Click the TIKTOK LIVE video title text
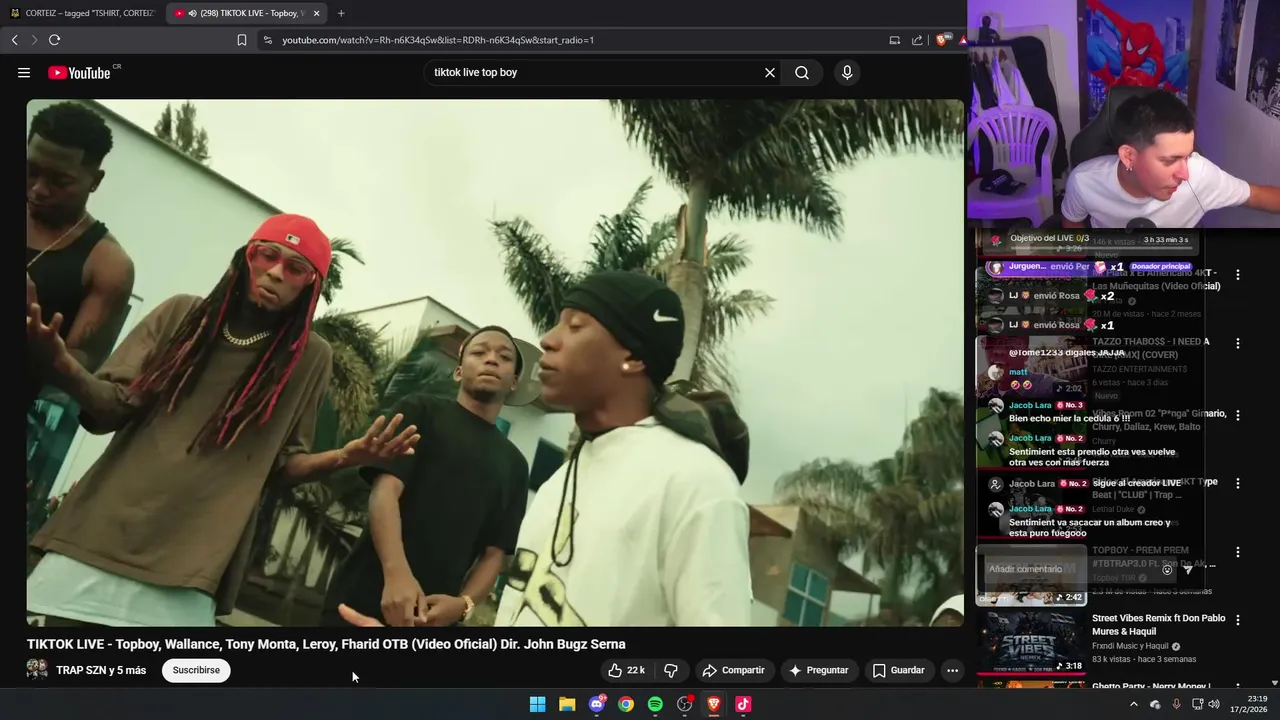Image resolution: width=1280 pixels, height=720 pixels. pos(326,644)
